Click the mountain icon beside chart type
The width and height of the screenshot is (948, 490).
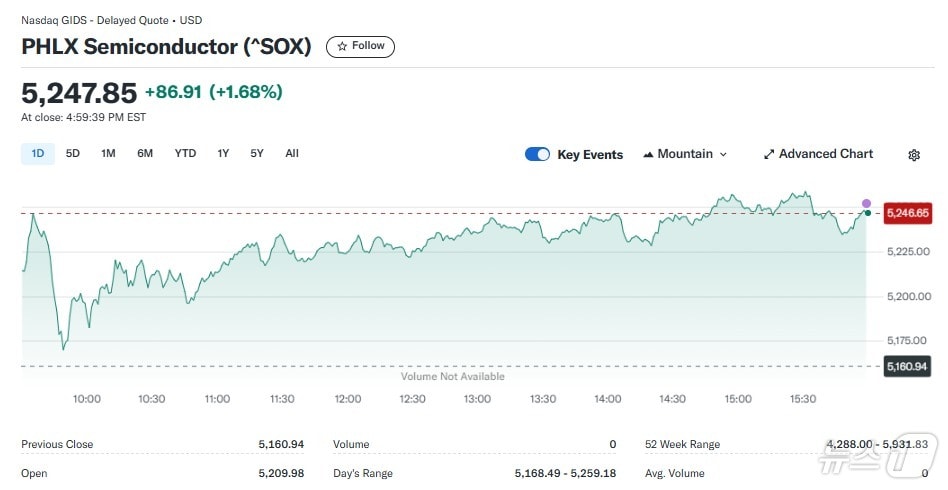point(648,155)
